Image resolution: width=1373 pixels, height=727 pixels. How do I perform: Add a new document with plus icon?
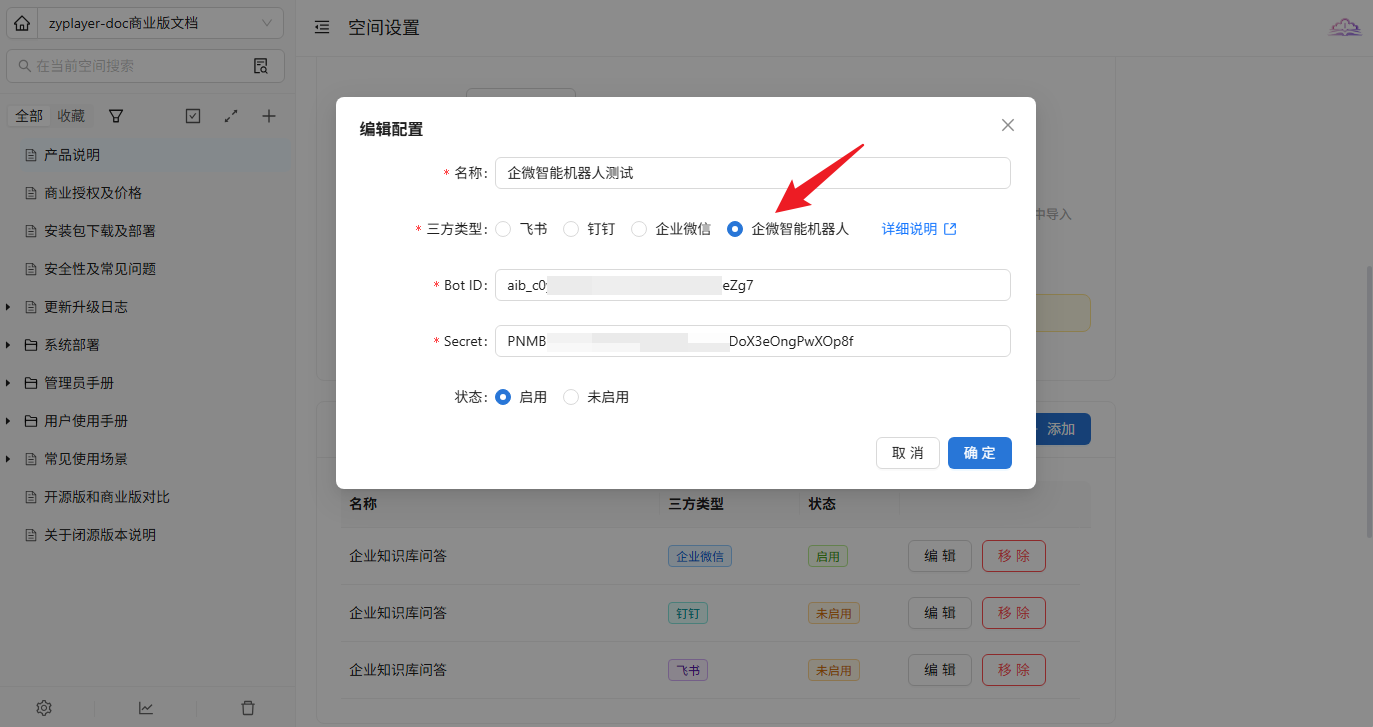coord(269,116)
